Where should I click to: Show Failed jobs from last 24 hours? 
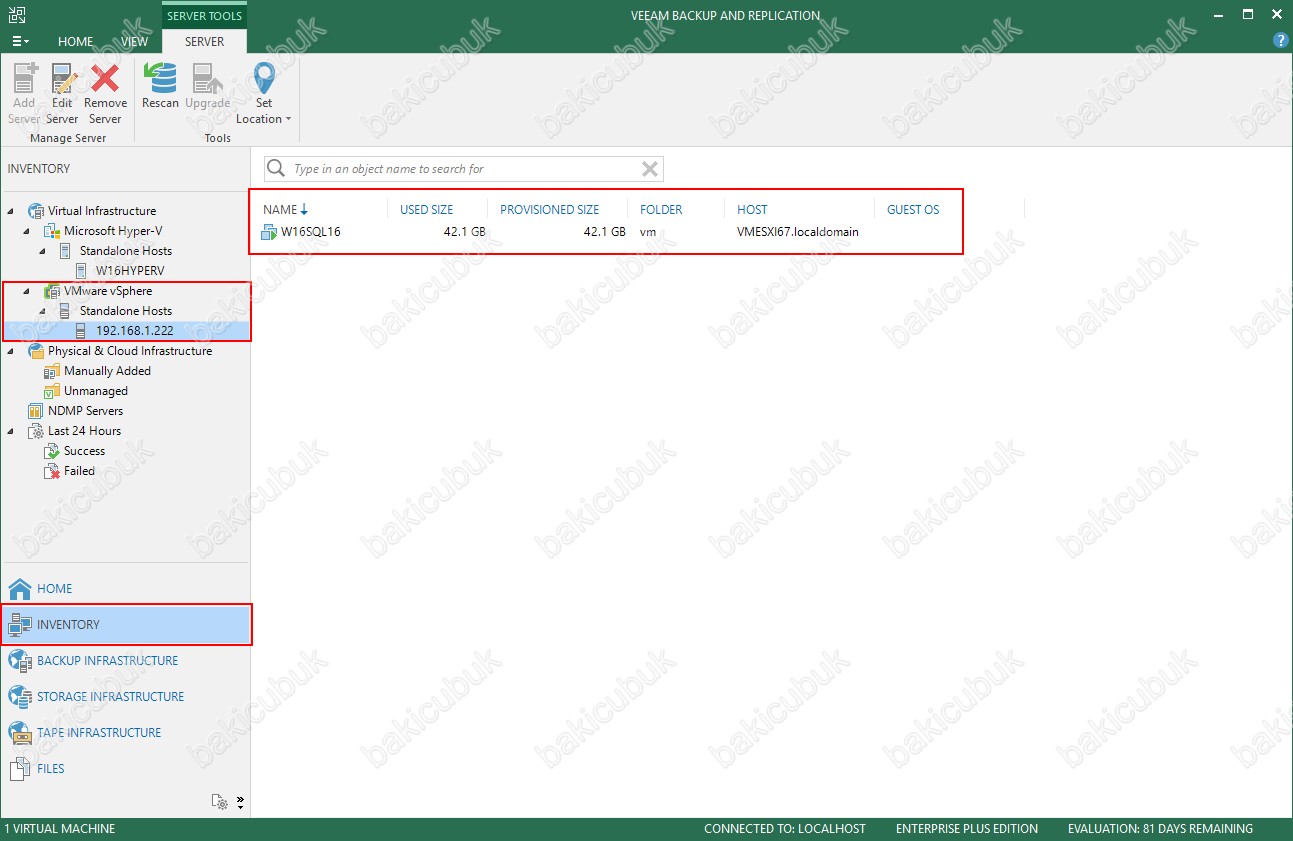[80, 471]
